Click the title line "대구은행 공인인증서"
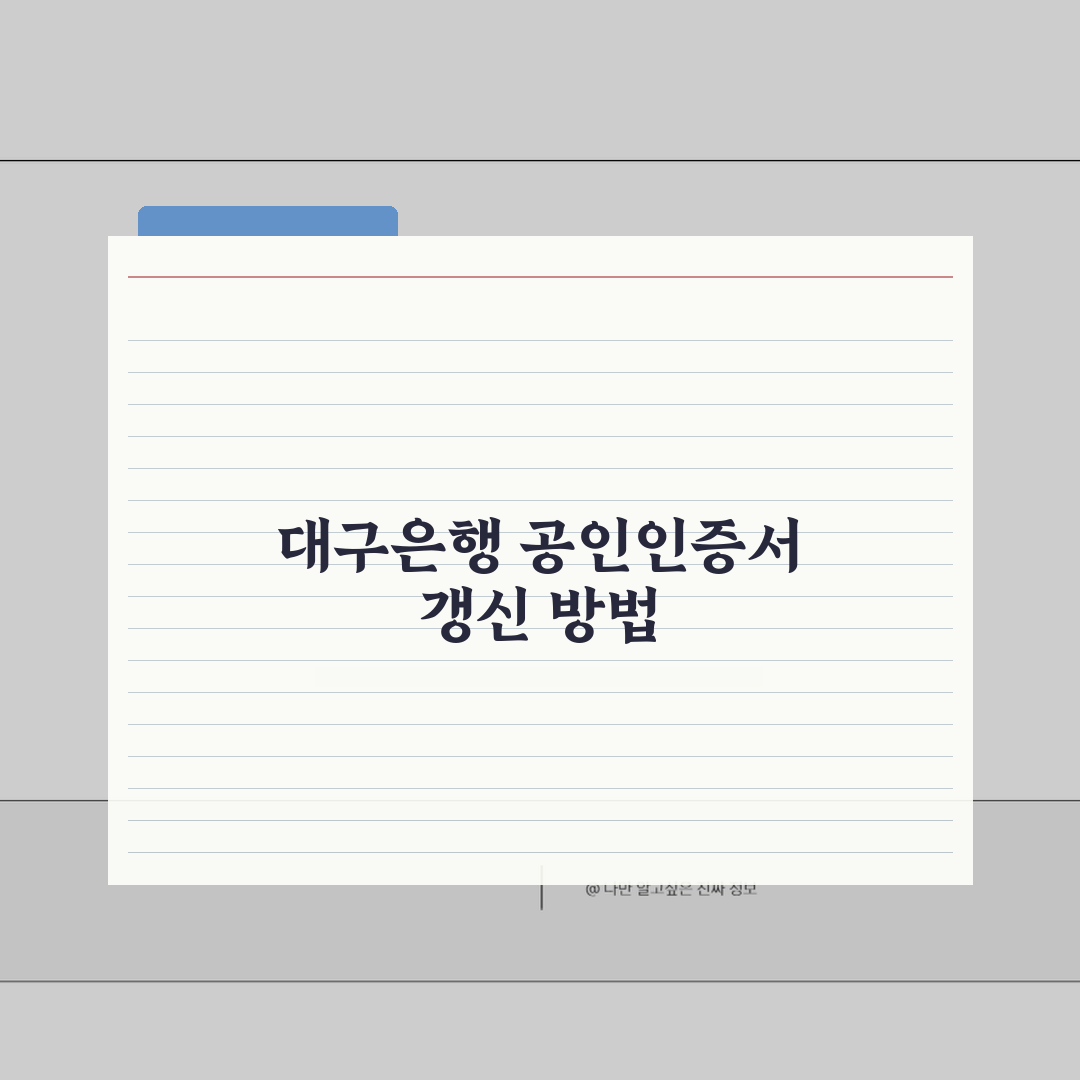This screenshot has height=1080, width=1080. click(539, 547)
